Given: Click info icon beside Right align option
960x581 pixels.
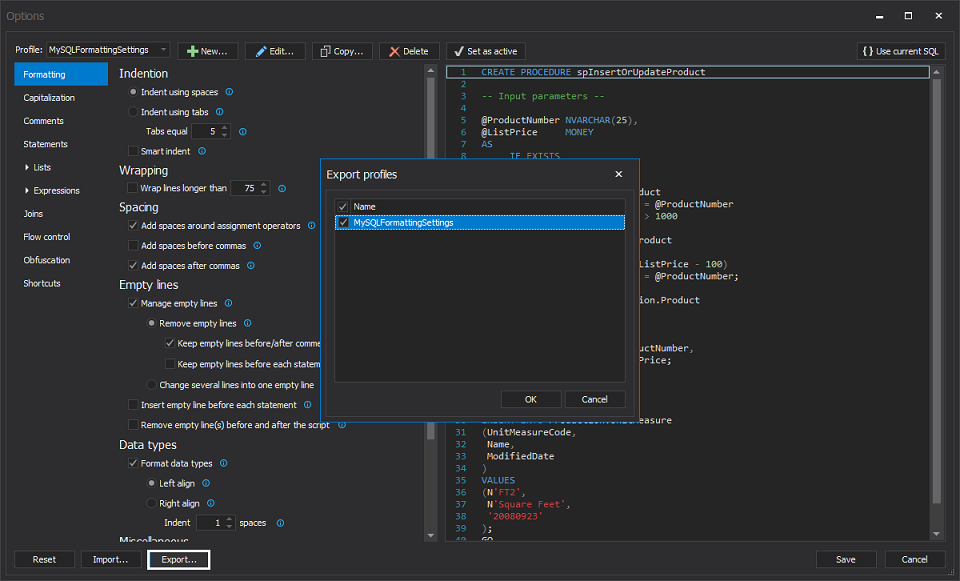Looking at the screenshot, I should click(211, 504).
